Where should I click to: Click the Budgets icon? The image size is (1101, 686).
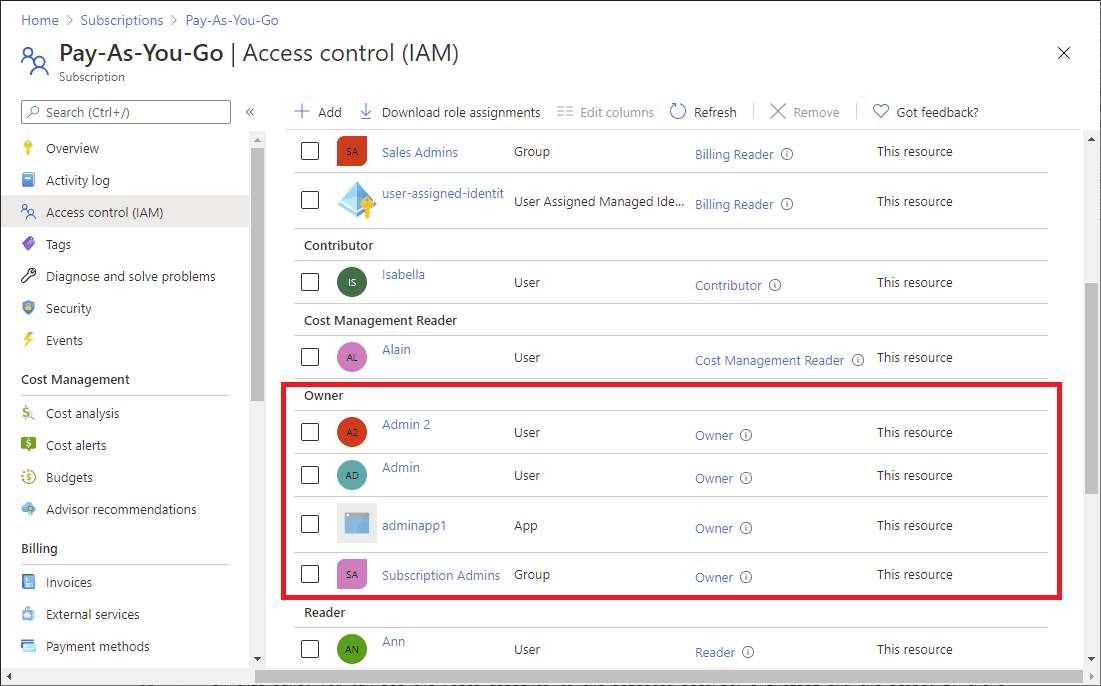(x=28, y=477)
